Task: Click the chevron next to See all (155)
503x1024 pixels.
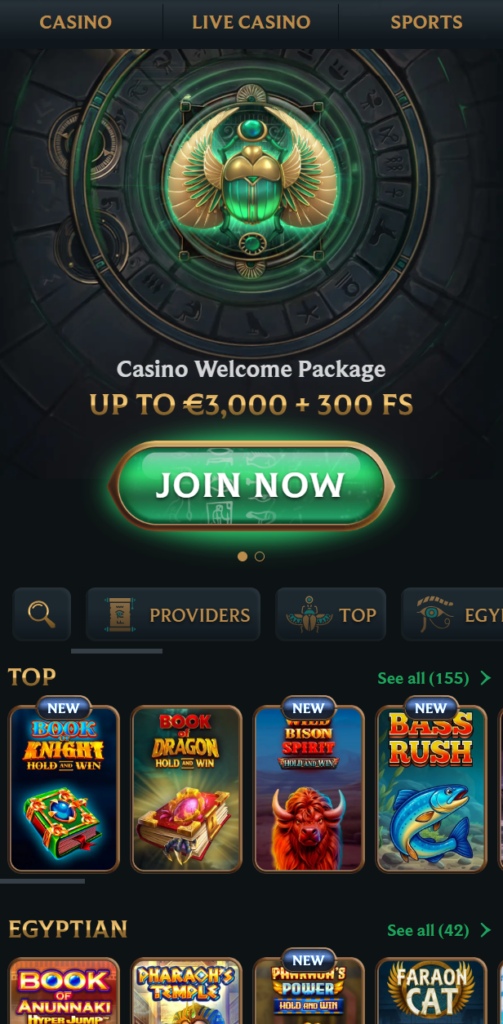Action: (485, 679)
